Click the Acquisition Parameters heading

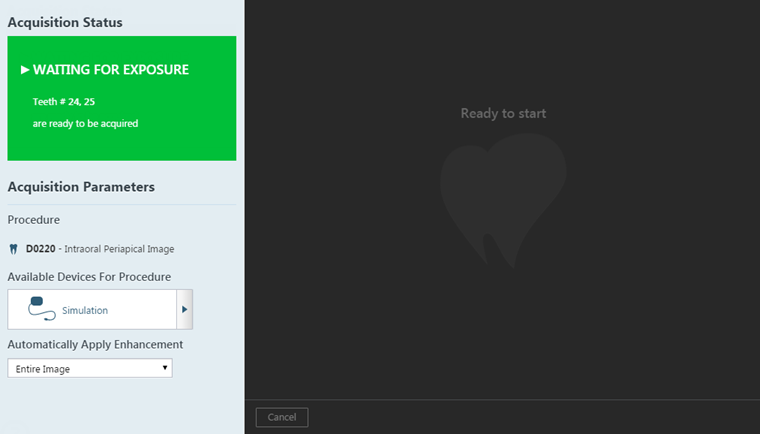81,187
